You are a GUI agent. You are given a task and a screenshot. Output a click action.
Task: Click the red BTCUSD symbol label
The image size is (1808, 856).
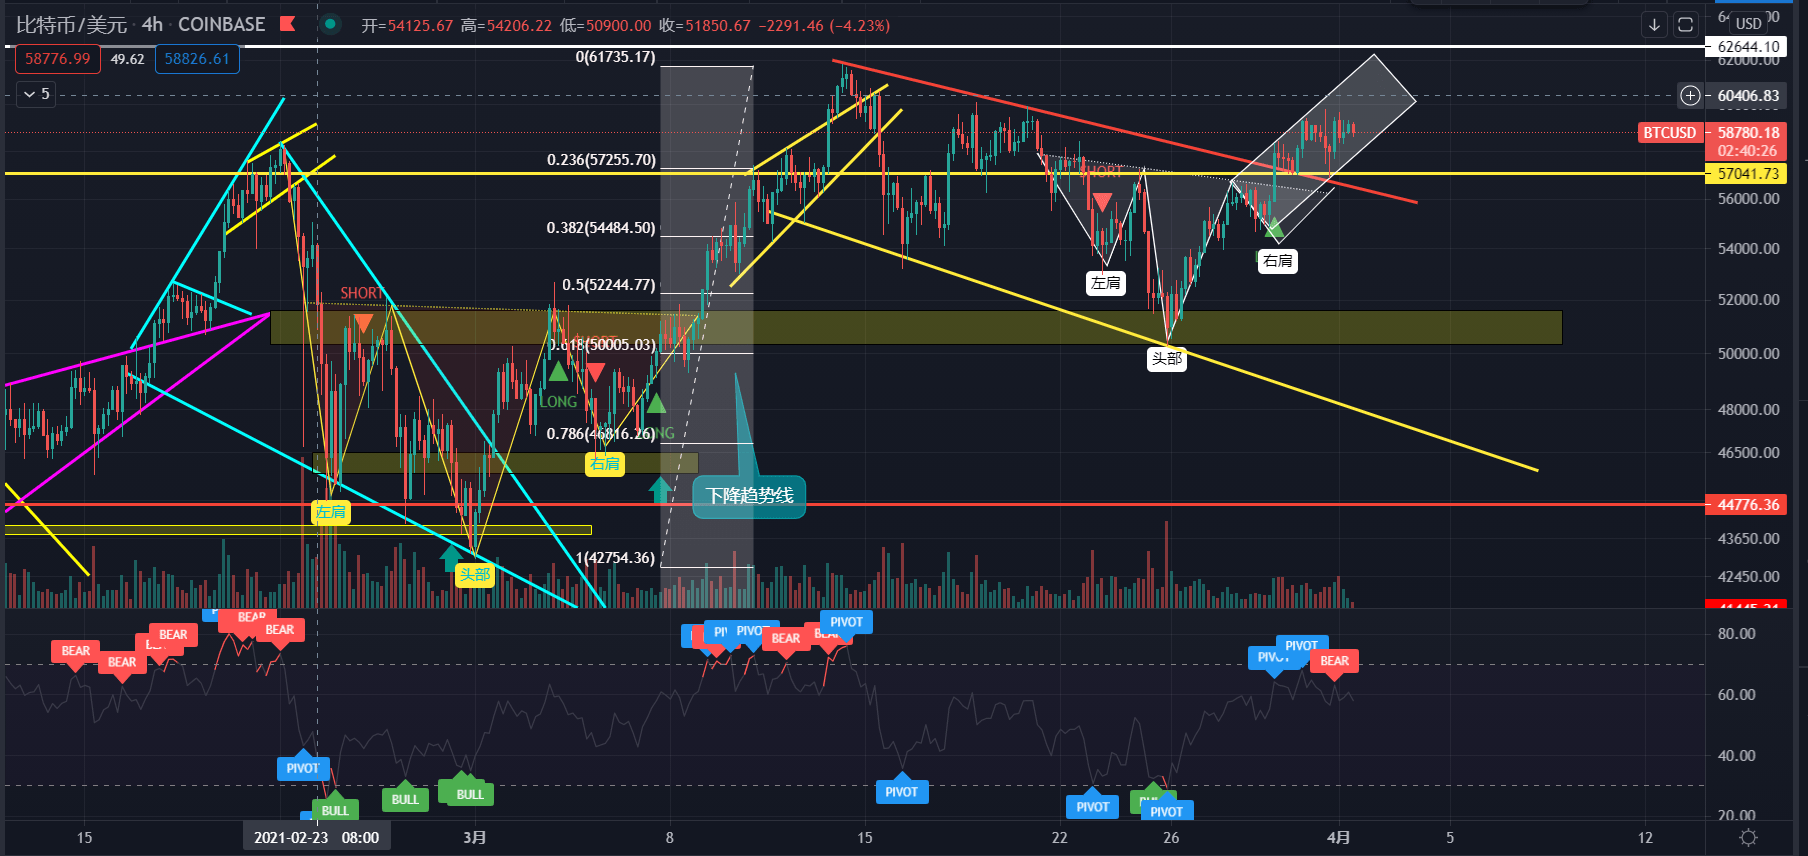1670,133
